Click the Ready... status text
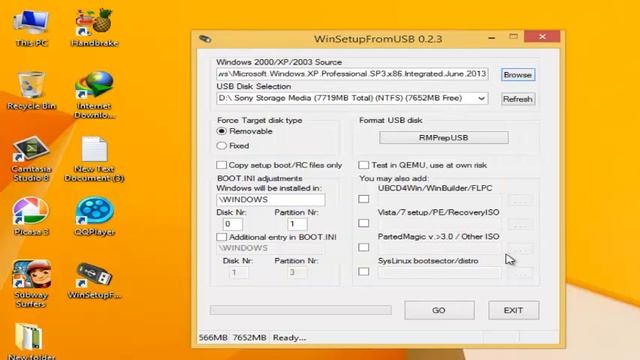640x360 pixels. (289, 338)
